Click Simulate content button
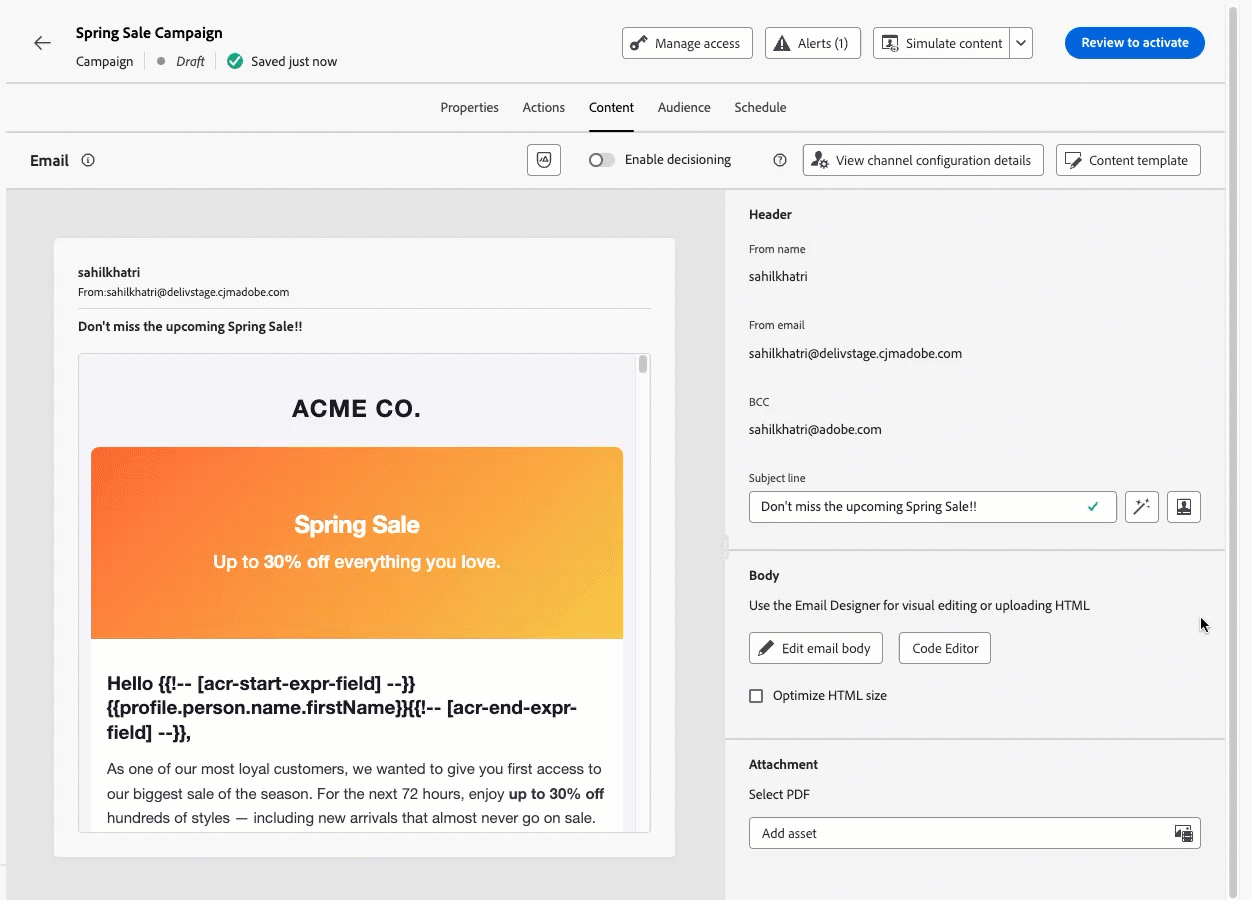1252x900 pixels. (x=941, y=43)
